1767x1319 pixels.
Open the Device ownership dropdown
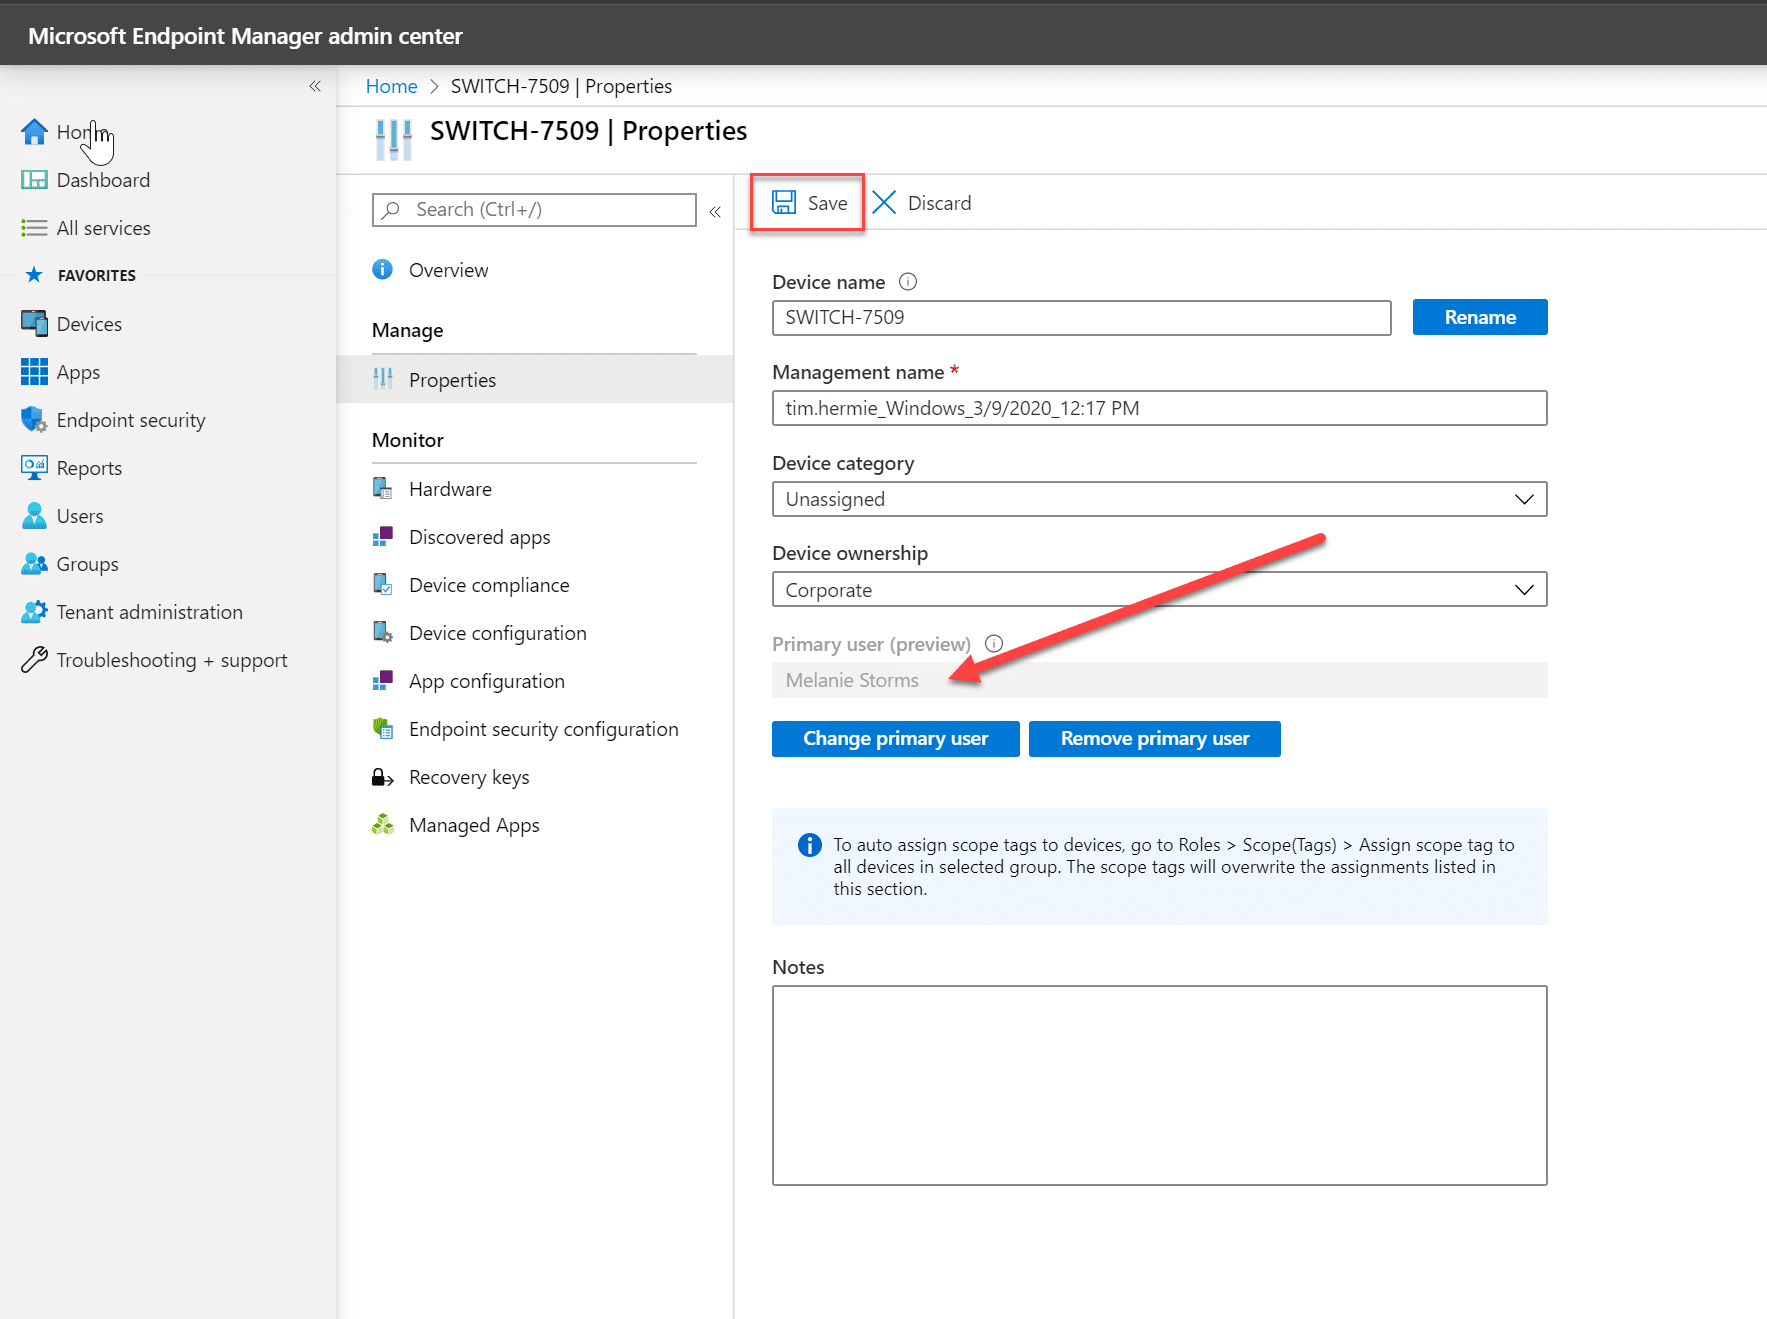[x=1160, y=590]
